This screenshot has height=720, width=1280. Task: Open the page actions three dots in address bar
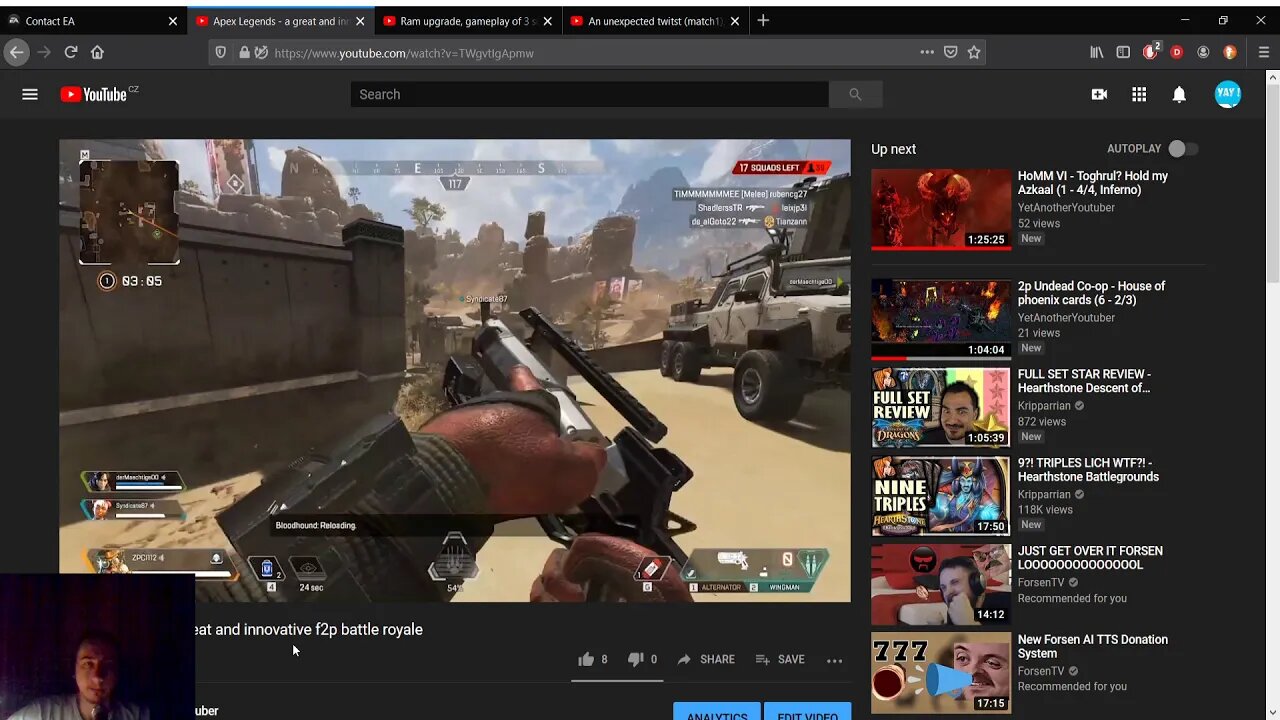pos(927,52)
